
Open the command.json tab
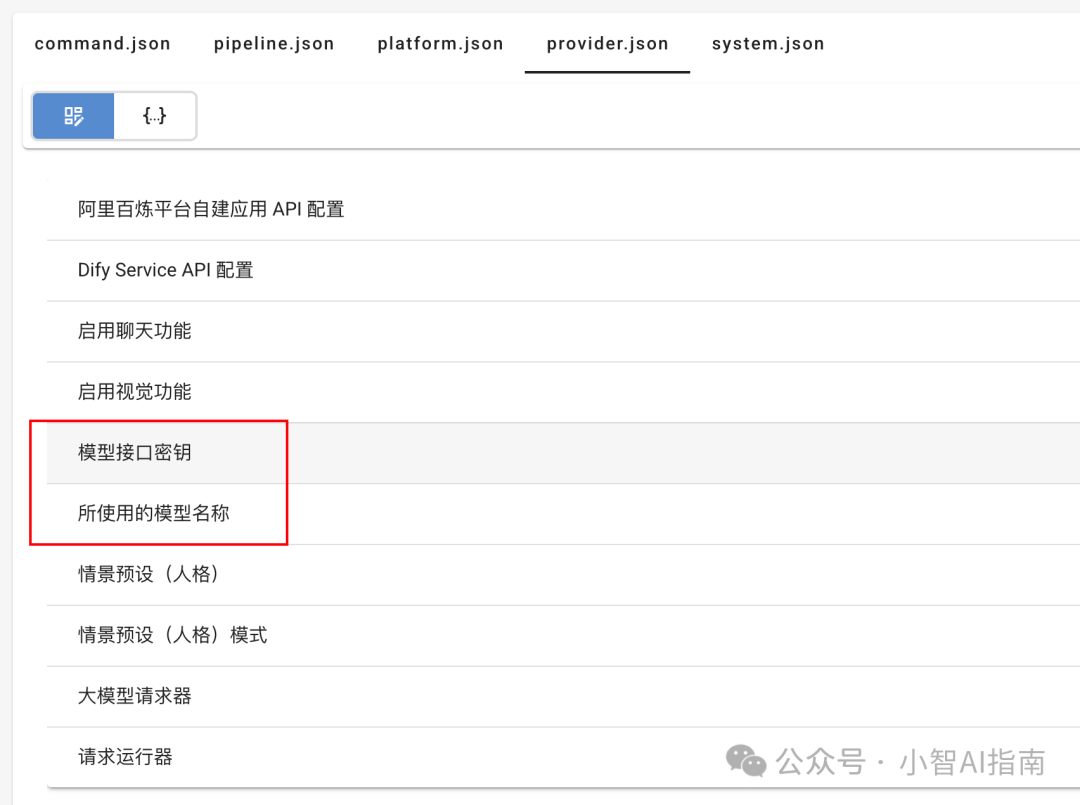[103, 44]
